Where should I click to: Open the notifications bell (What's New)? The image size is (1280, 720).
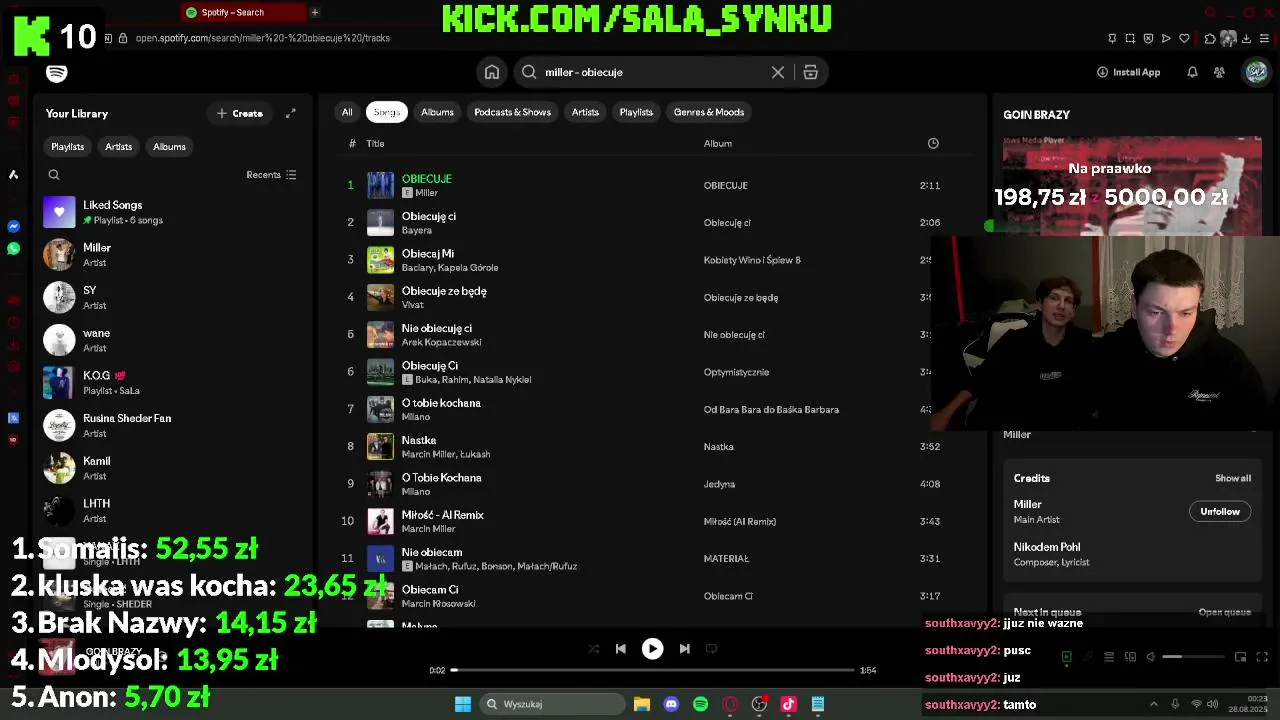click(1192, 72)
